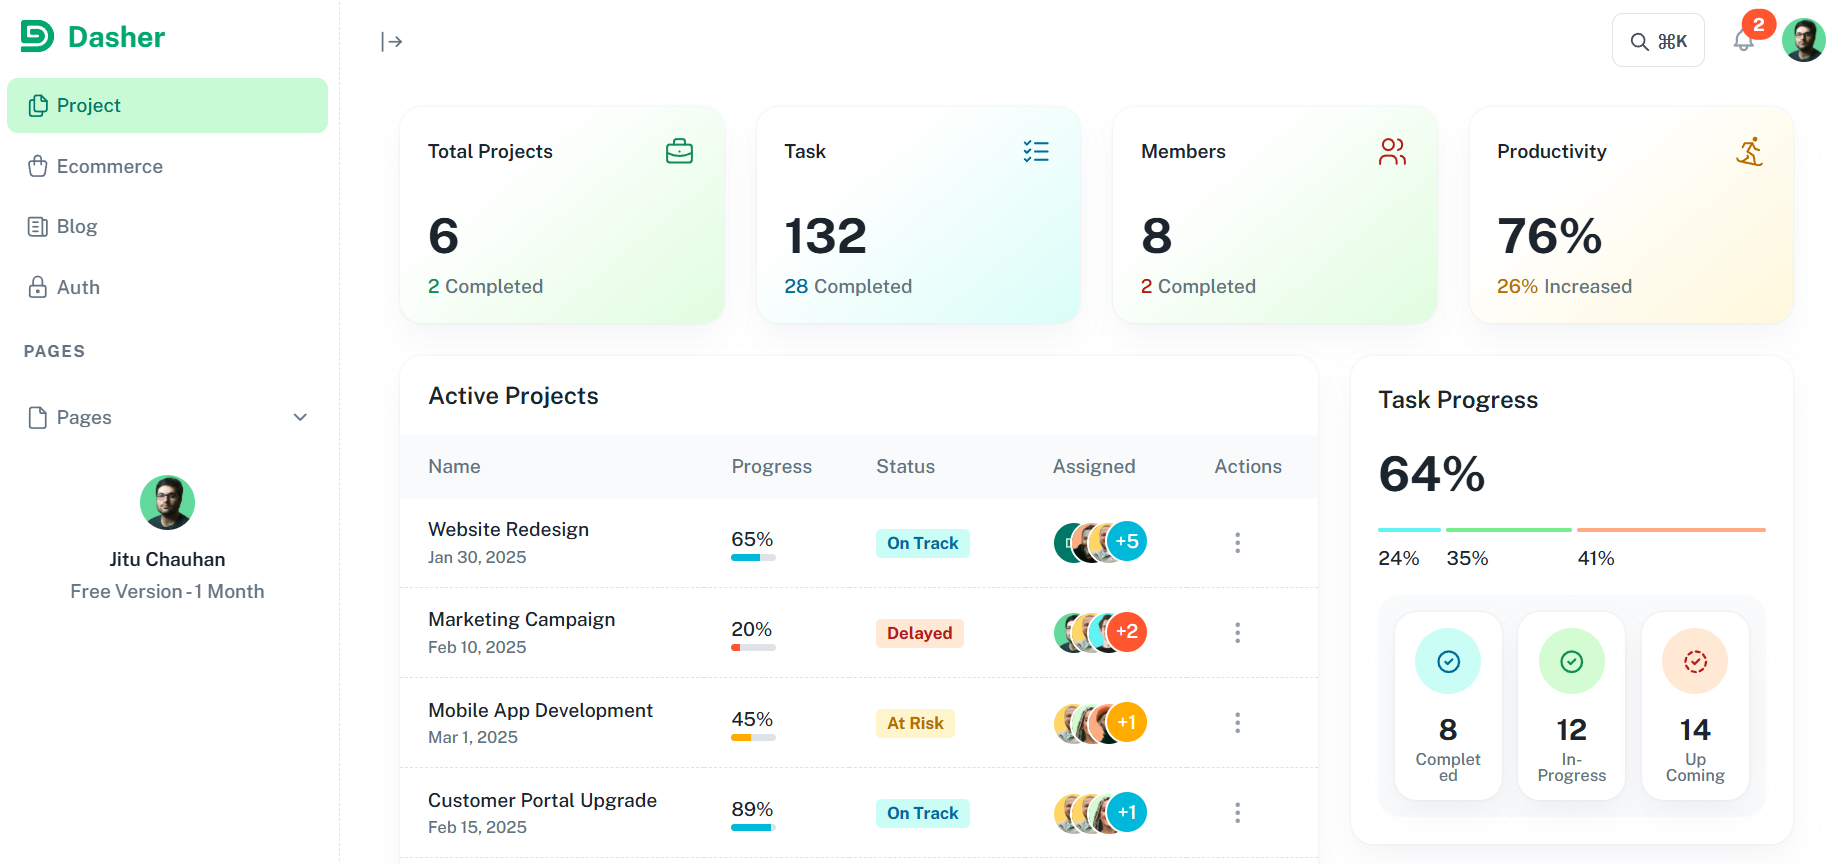Click the Delayed status badge
Viewport: 1845px width, 864px height.
pyautogui.click(x=919, y=633)
